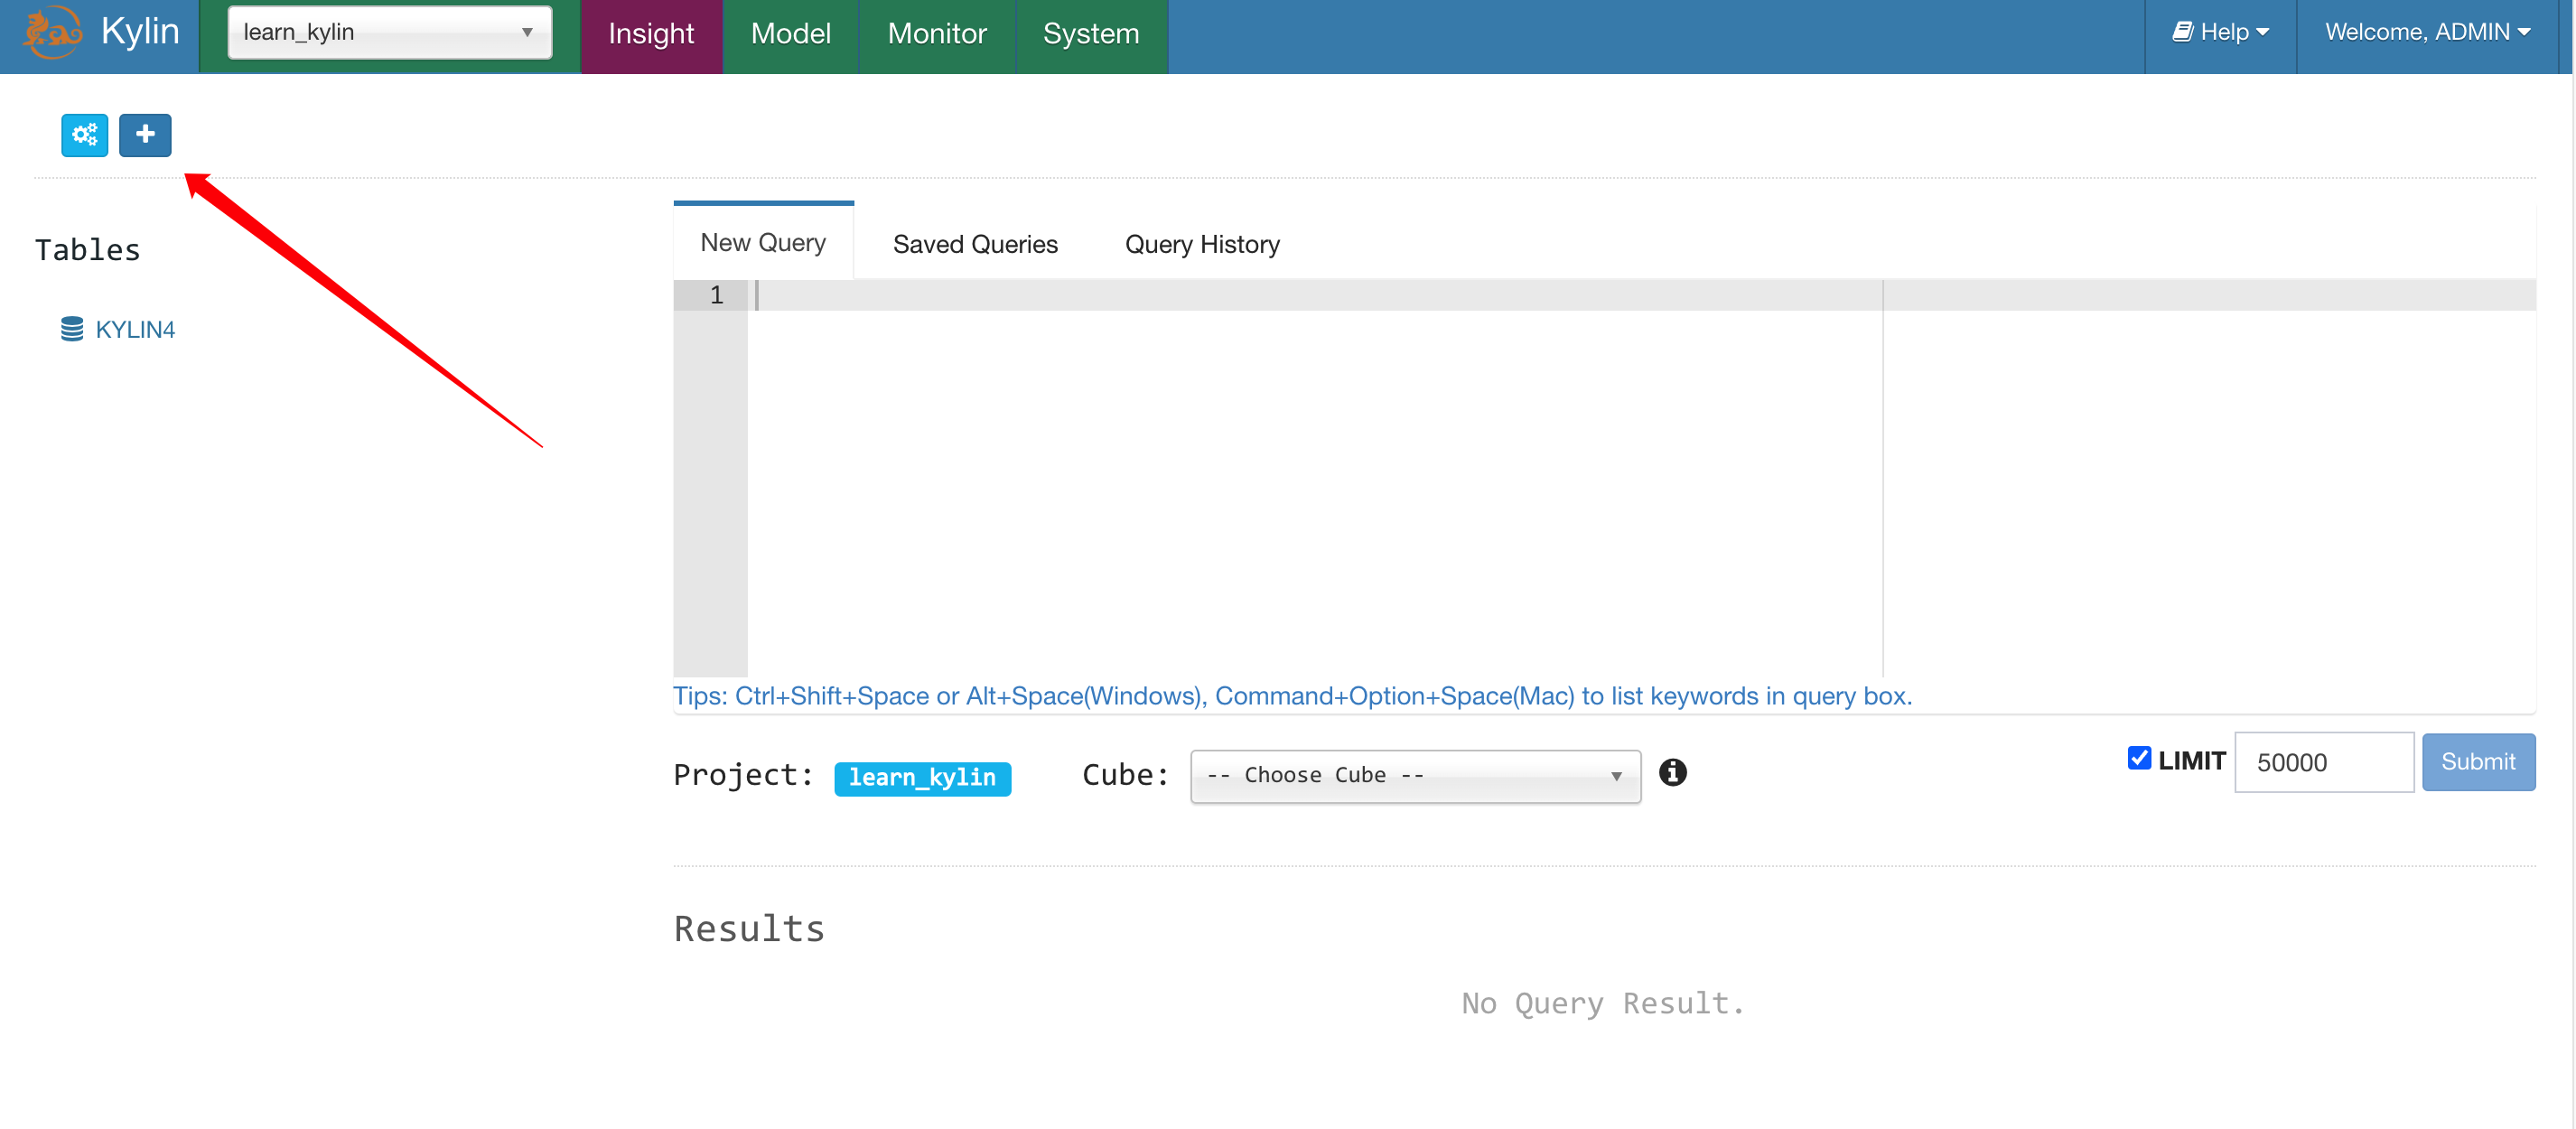Click the New Query tab label
This screenshot has height=1129, width=2576.
[762, 243]
